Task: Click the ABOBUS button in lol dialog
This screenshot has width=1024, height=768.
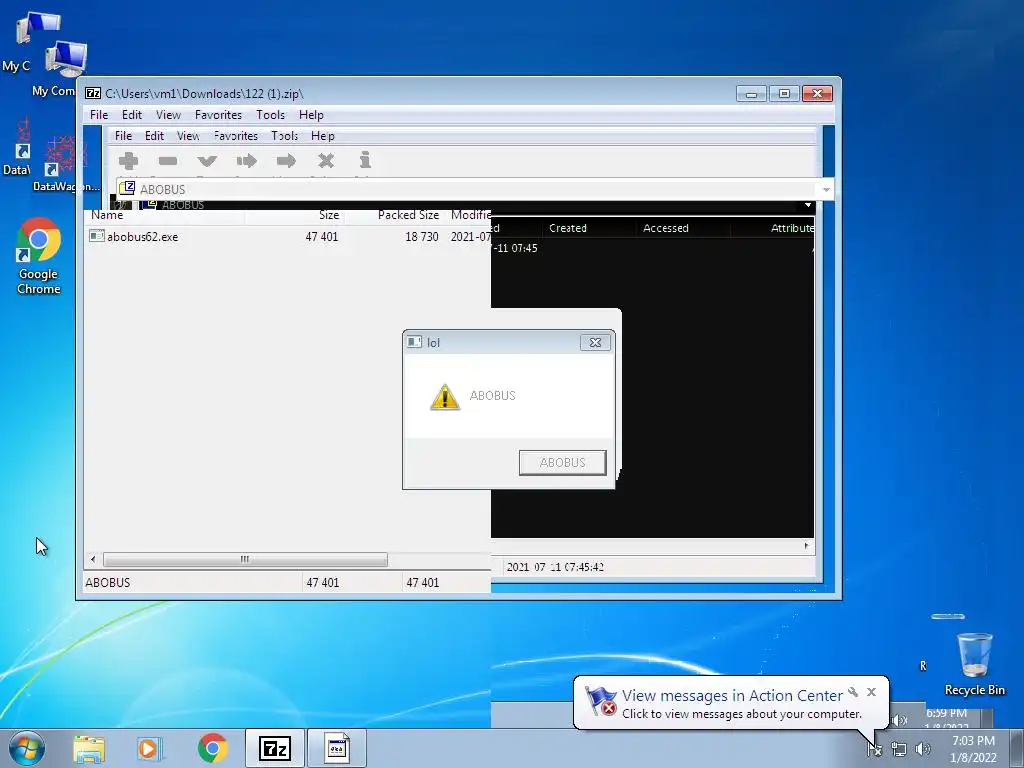Action: click(x=562, y=462)
